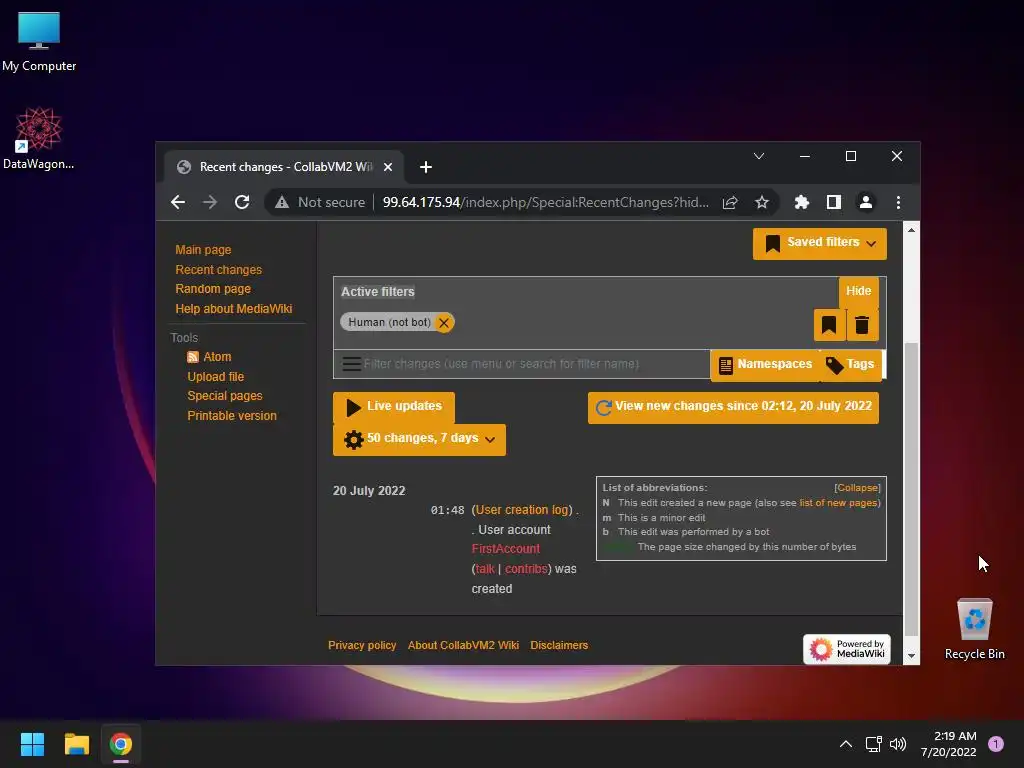This screenshot has width=1024, height=768.
Task: Open Chrome three-dot menu
Action: point(899,202)
